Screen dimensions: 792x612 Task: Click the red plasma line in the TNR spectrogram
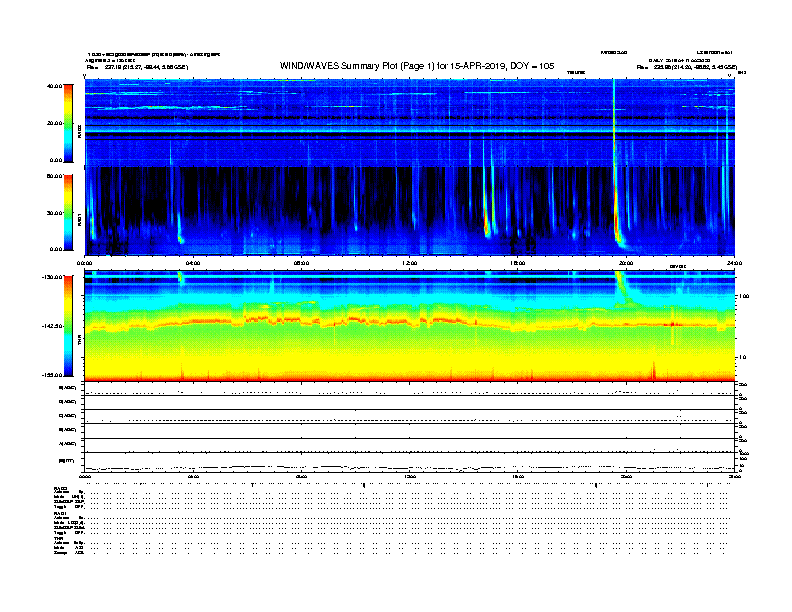coord(409,321)
